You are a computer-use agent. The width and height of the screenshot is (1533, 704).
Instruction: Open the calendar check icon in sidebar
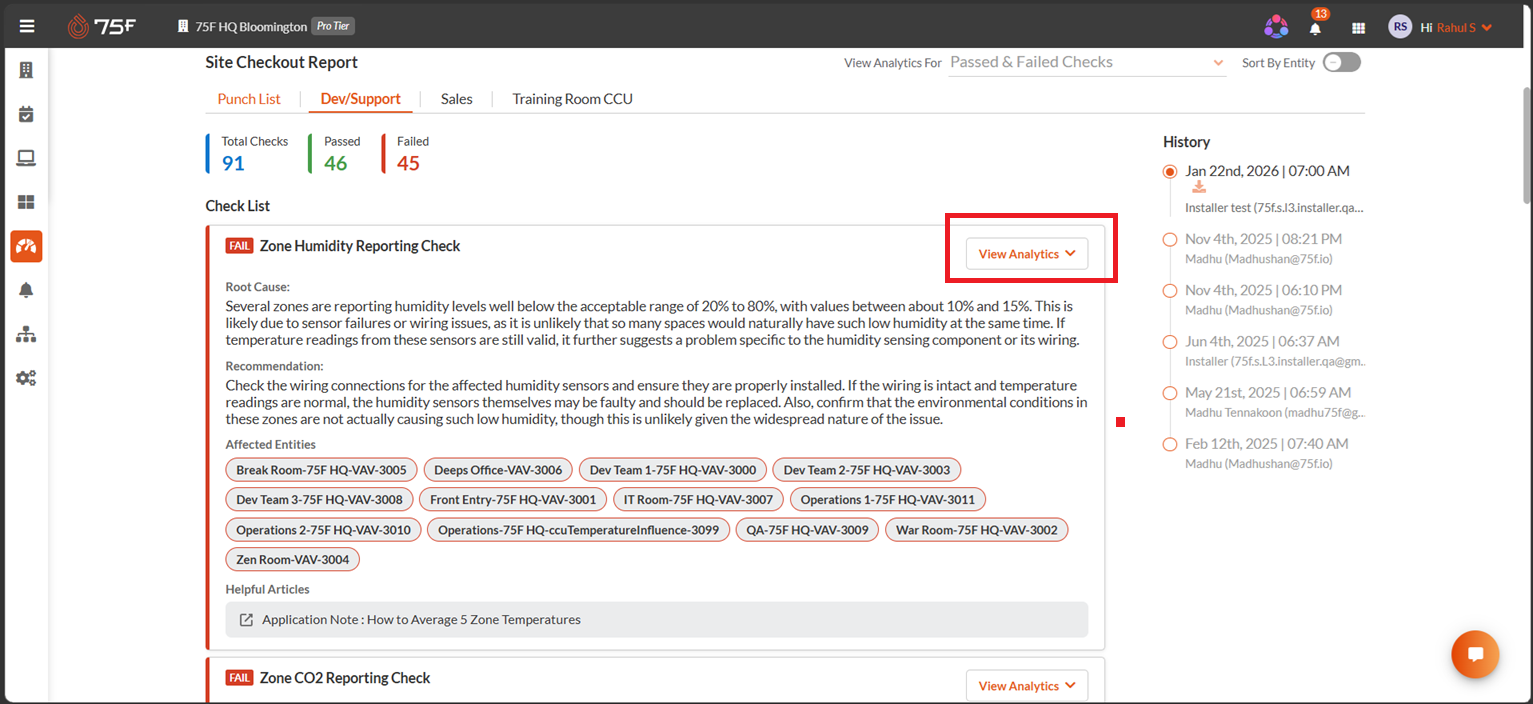click(x=26, y=114)
